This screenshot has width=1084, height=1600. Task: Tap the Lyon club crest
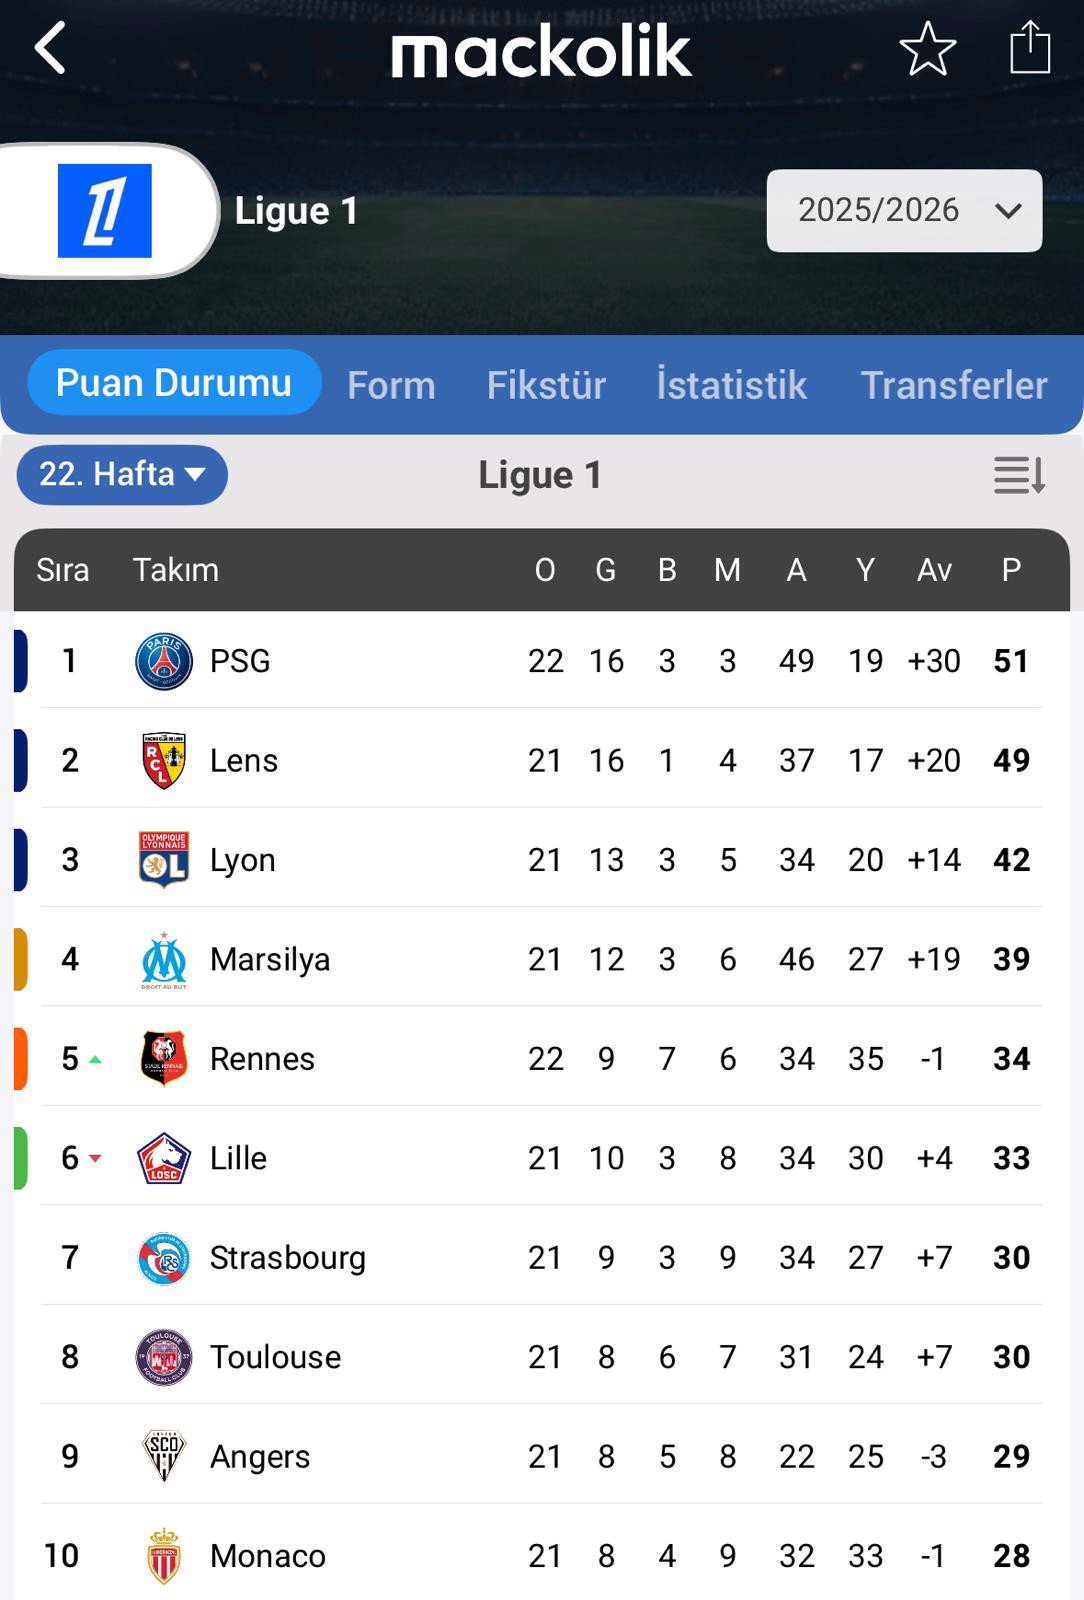tap(164, 860)
